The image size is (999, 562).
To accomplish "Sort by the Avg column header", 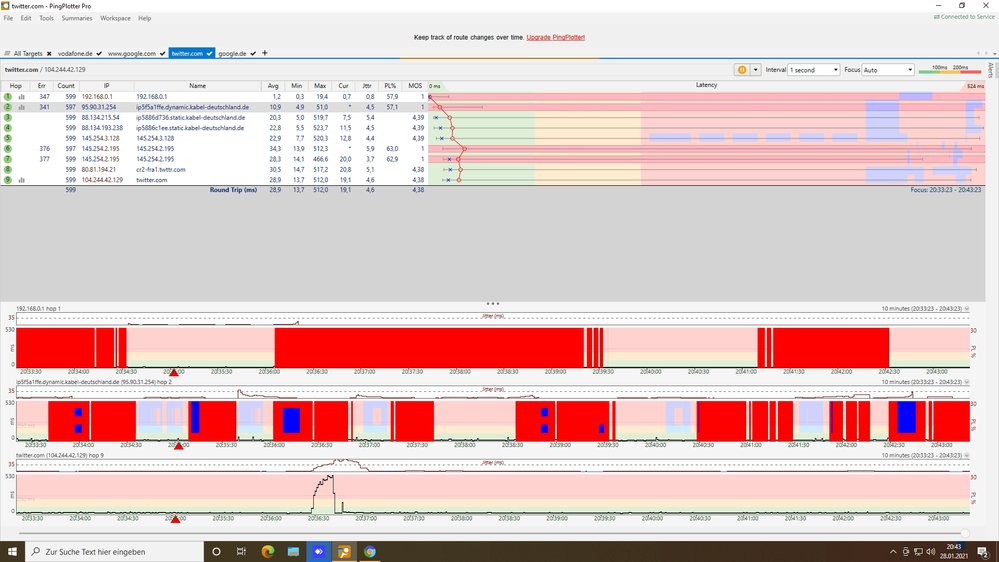I will 273,86.
